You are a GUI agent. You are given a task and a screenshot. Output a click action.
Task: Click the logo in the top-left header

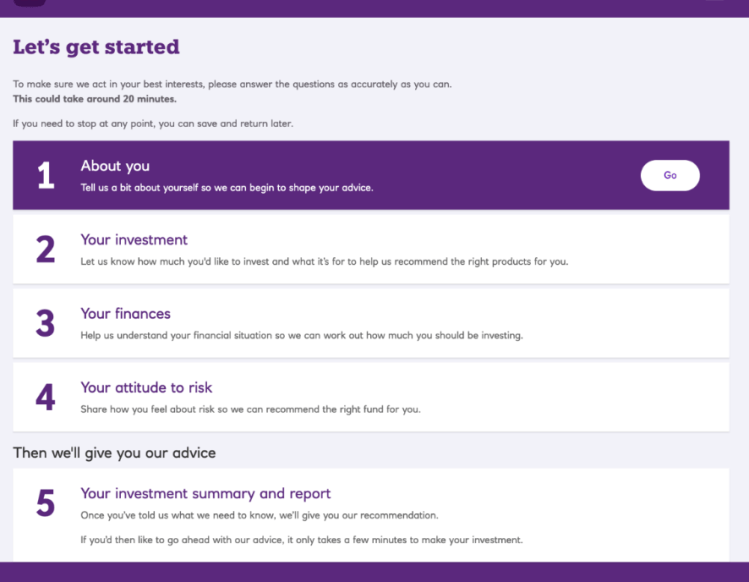29,3
